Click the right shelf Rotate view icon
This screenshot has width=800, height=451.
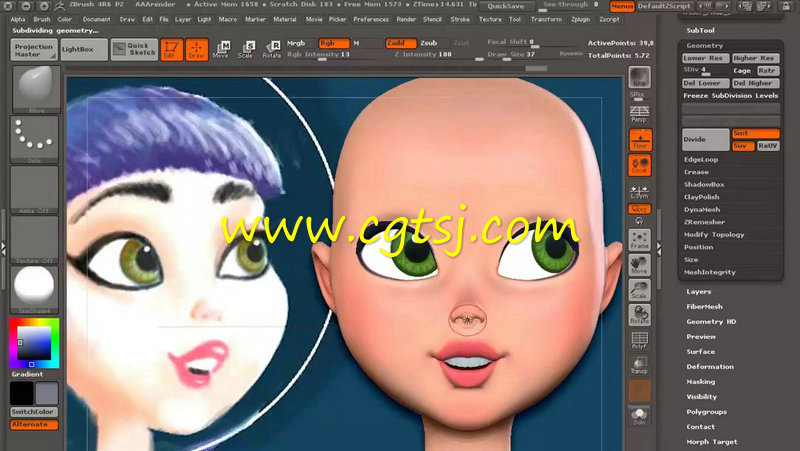coord(639,315)
